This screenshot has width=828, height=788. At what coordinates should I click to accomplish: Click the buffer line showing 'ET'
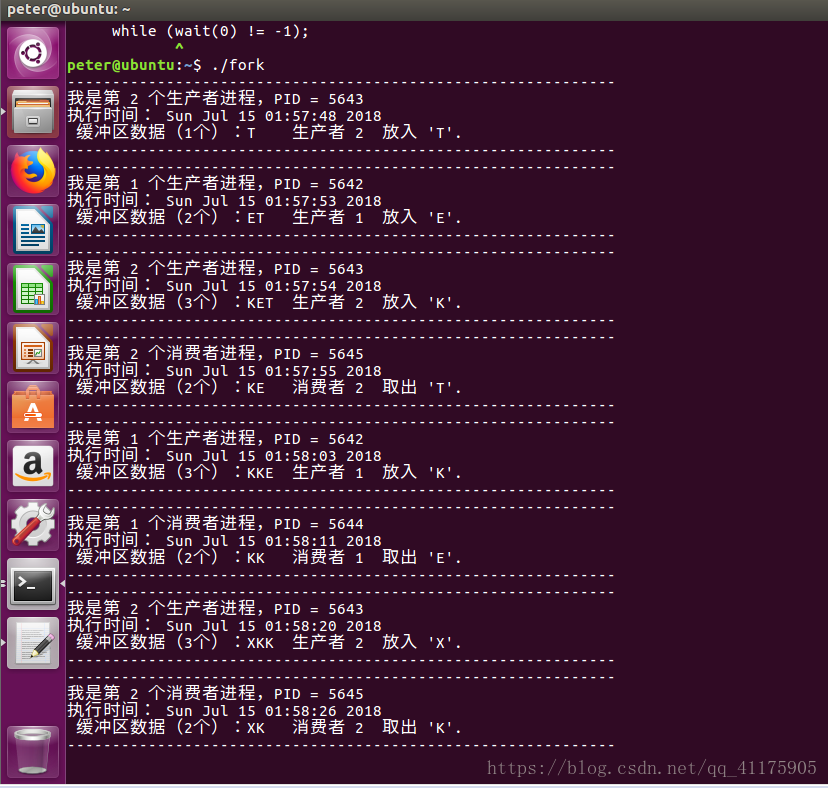[269, 217]
